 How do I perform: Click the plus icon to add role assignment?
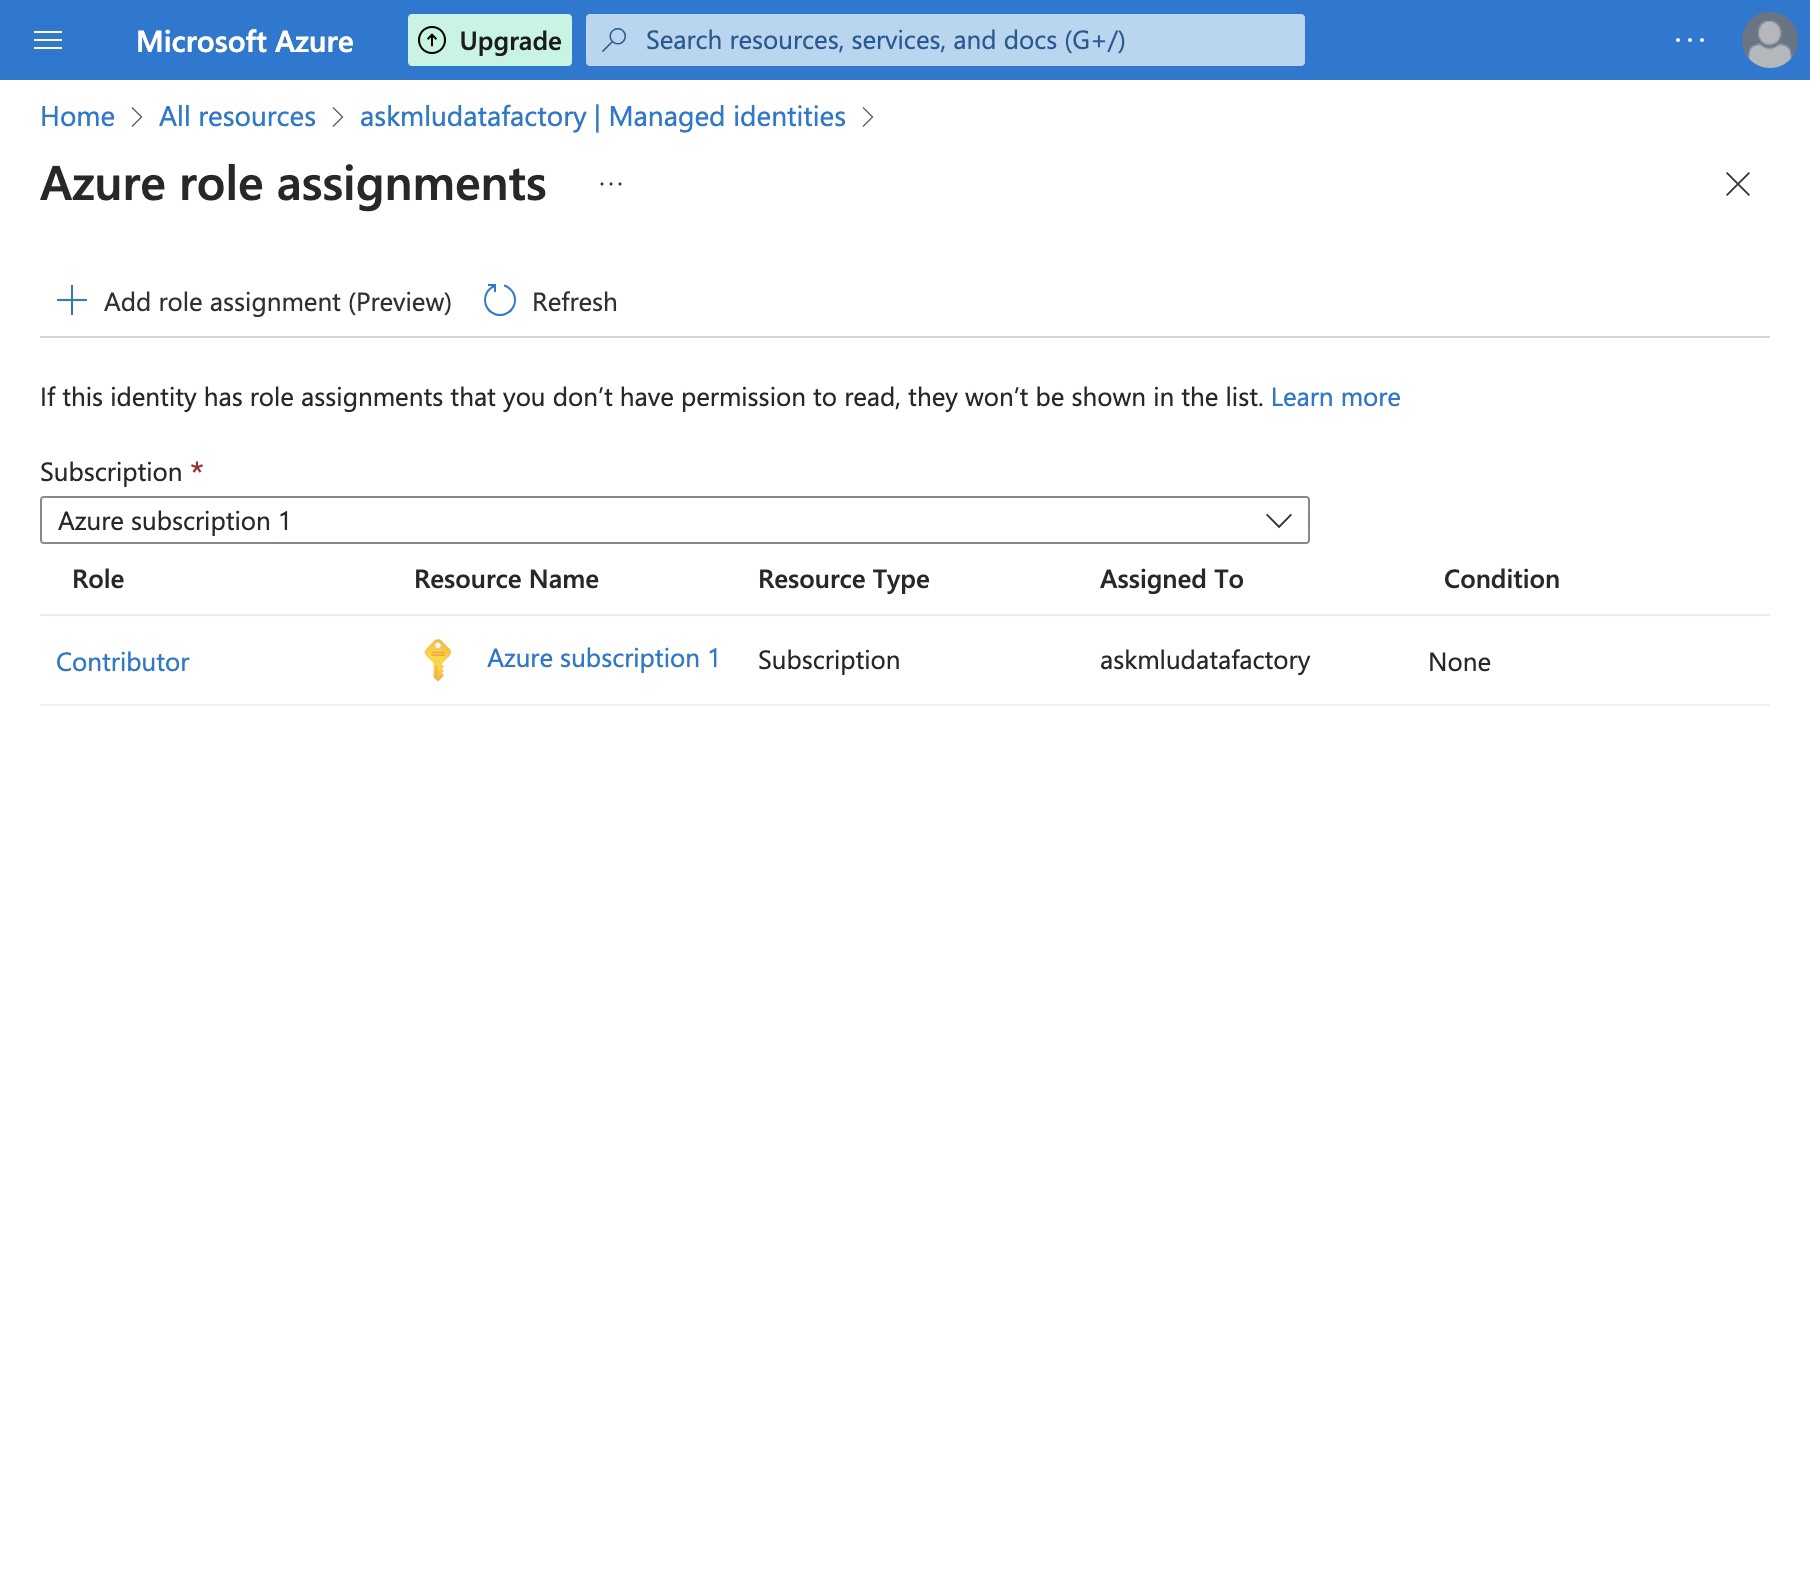70,301
